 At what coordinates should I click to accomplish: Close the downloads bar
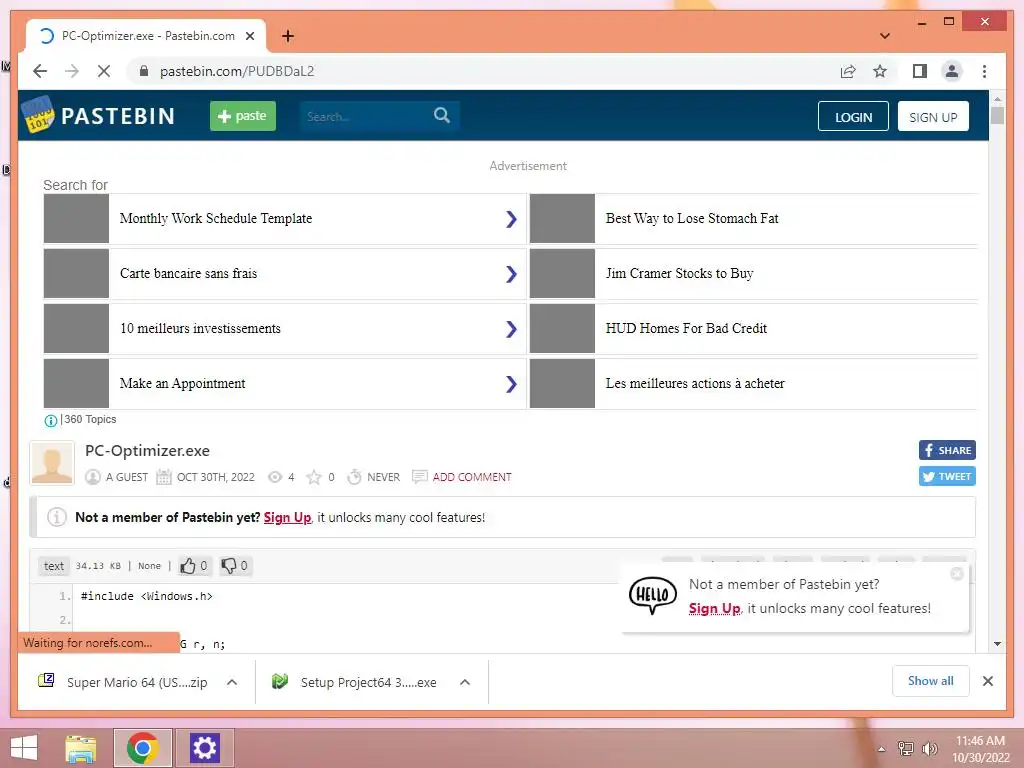tap(987, 681)
